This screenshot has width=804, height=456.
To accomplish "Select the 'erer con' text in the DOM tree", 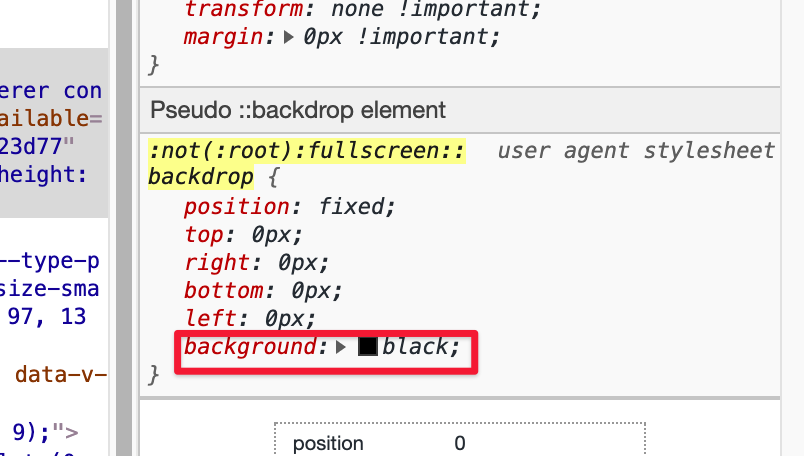I will pyautogui.click(x=51, y=91).
